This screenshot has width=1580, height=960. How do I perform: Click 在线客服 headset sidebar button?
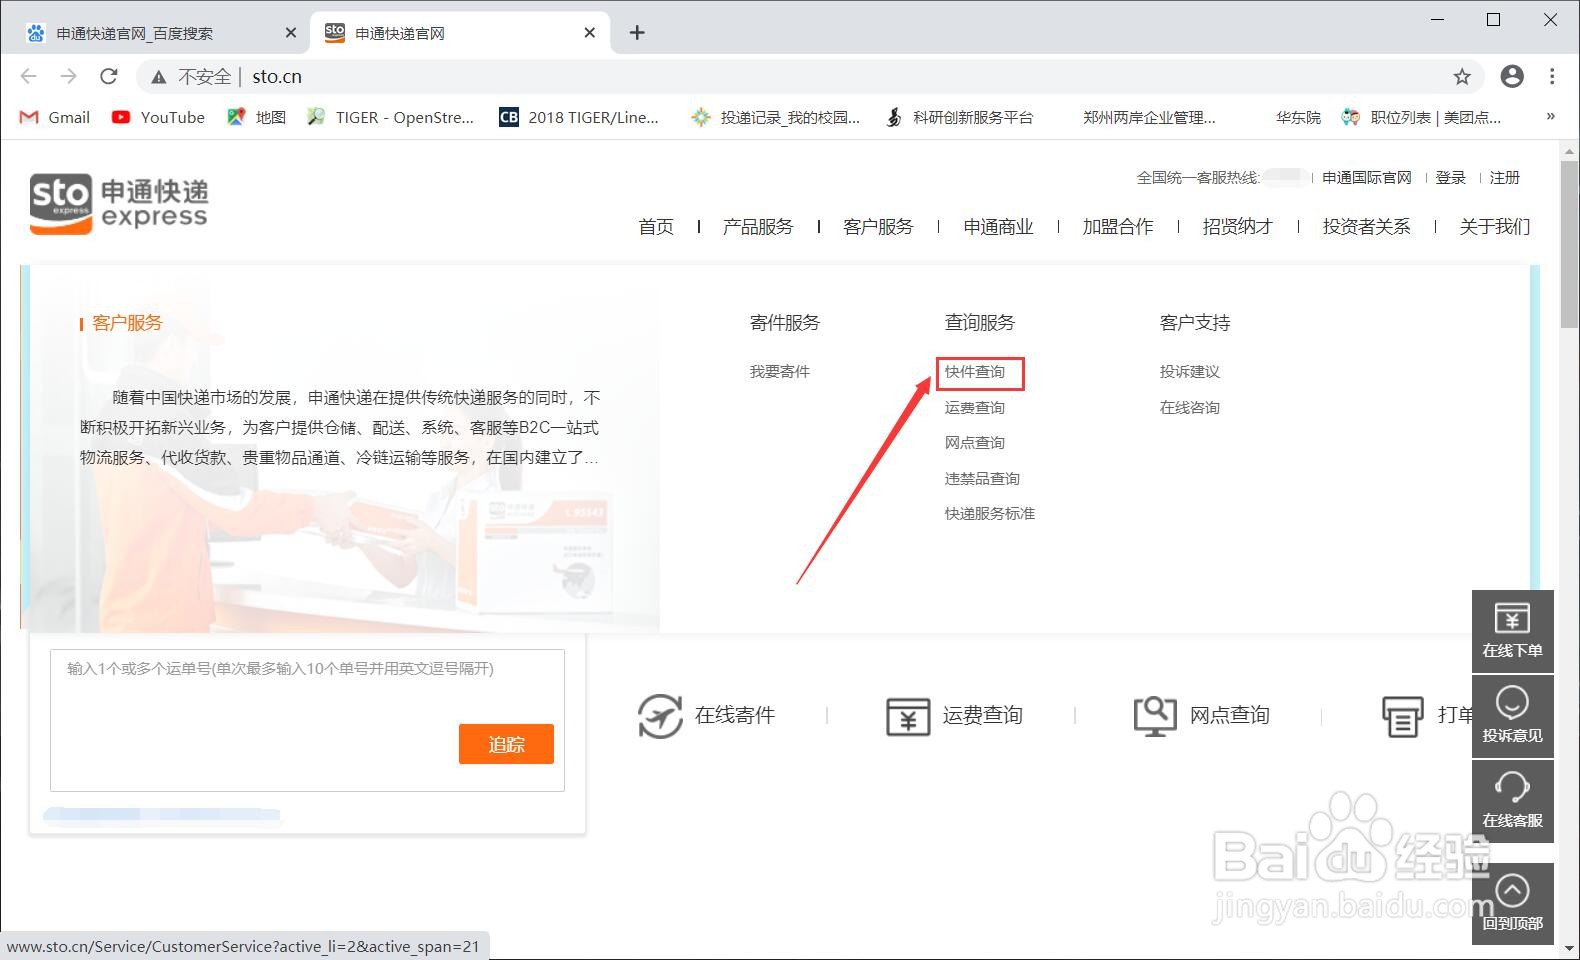click(1512, 801)
